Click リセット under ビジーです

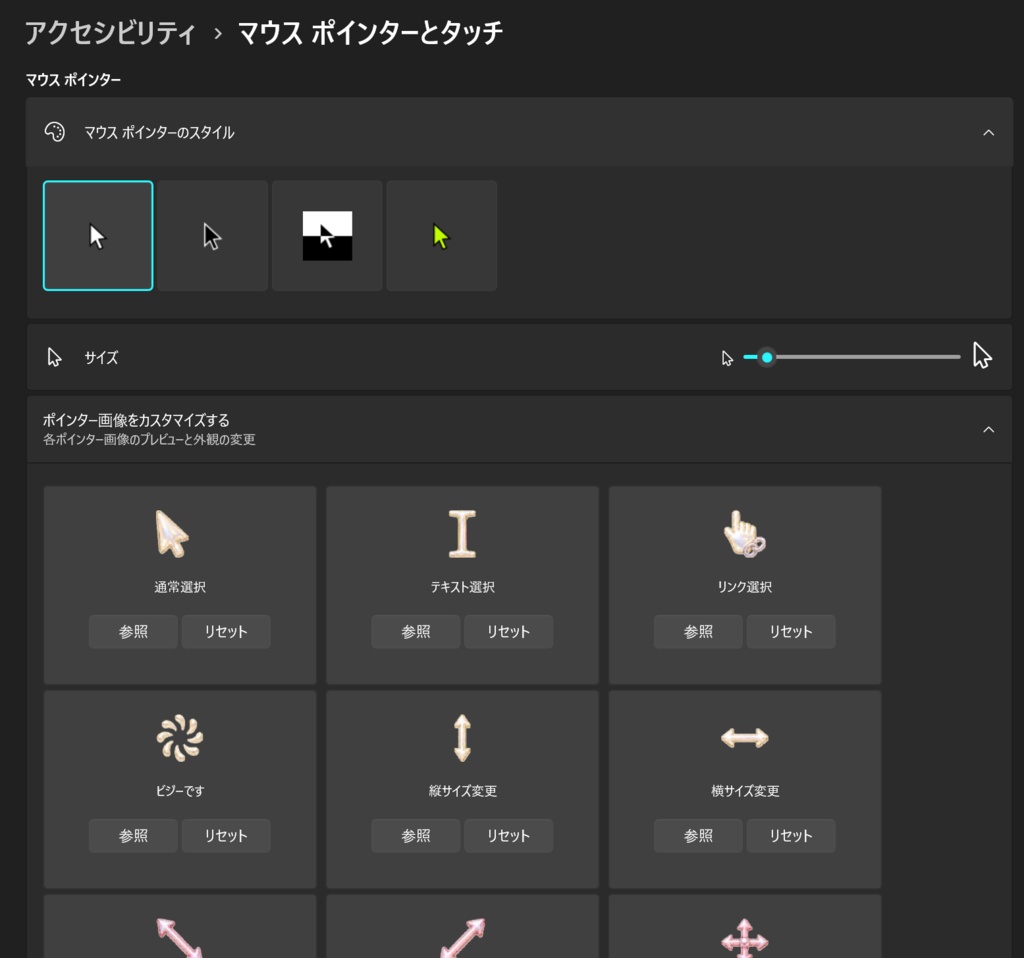click(x=226, y=836)
